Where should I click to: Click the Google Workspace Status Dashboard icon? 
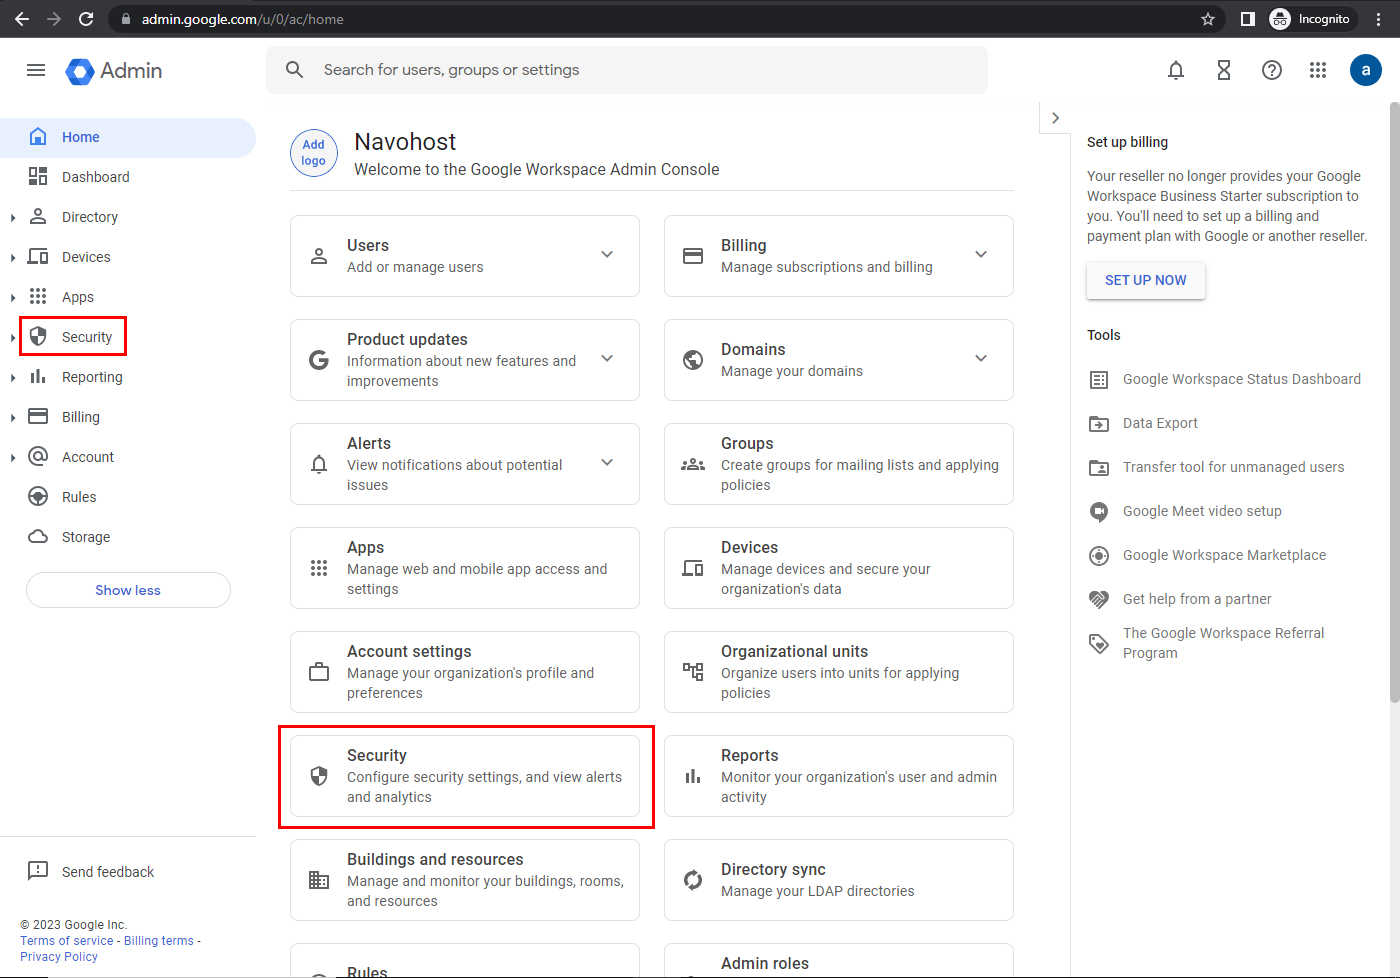[x=1099, y=380]
